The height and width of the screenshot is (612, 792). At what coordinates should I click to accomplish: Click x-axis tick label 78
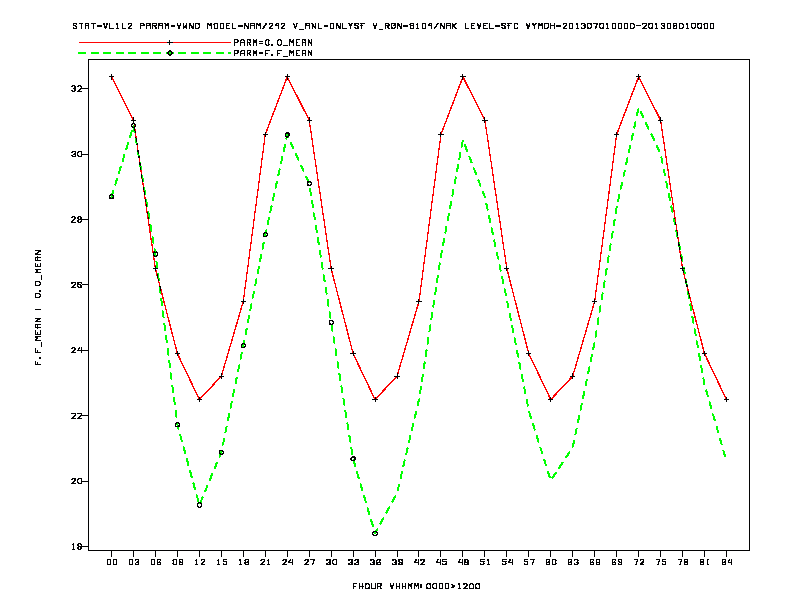click(682, 562)
